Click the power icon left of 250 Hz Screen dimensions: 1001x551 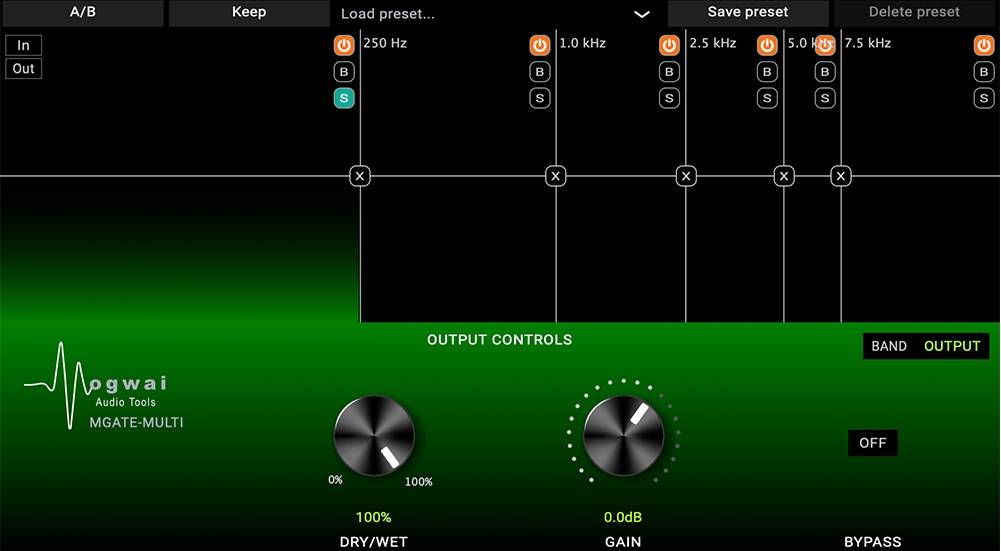click(x=344, y=45)
